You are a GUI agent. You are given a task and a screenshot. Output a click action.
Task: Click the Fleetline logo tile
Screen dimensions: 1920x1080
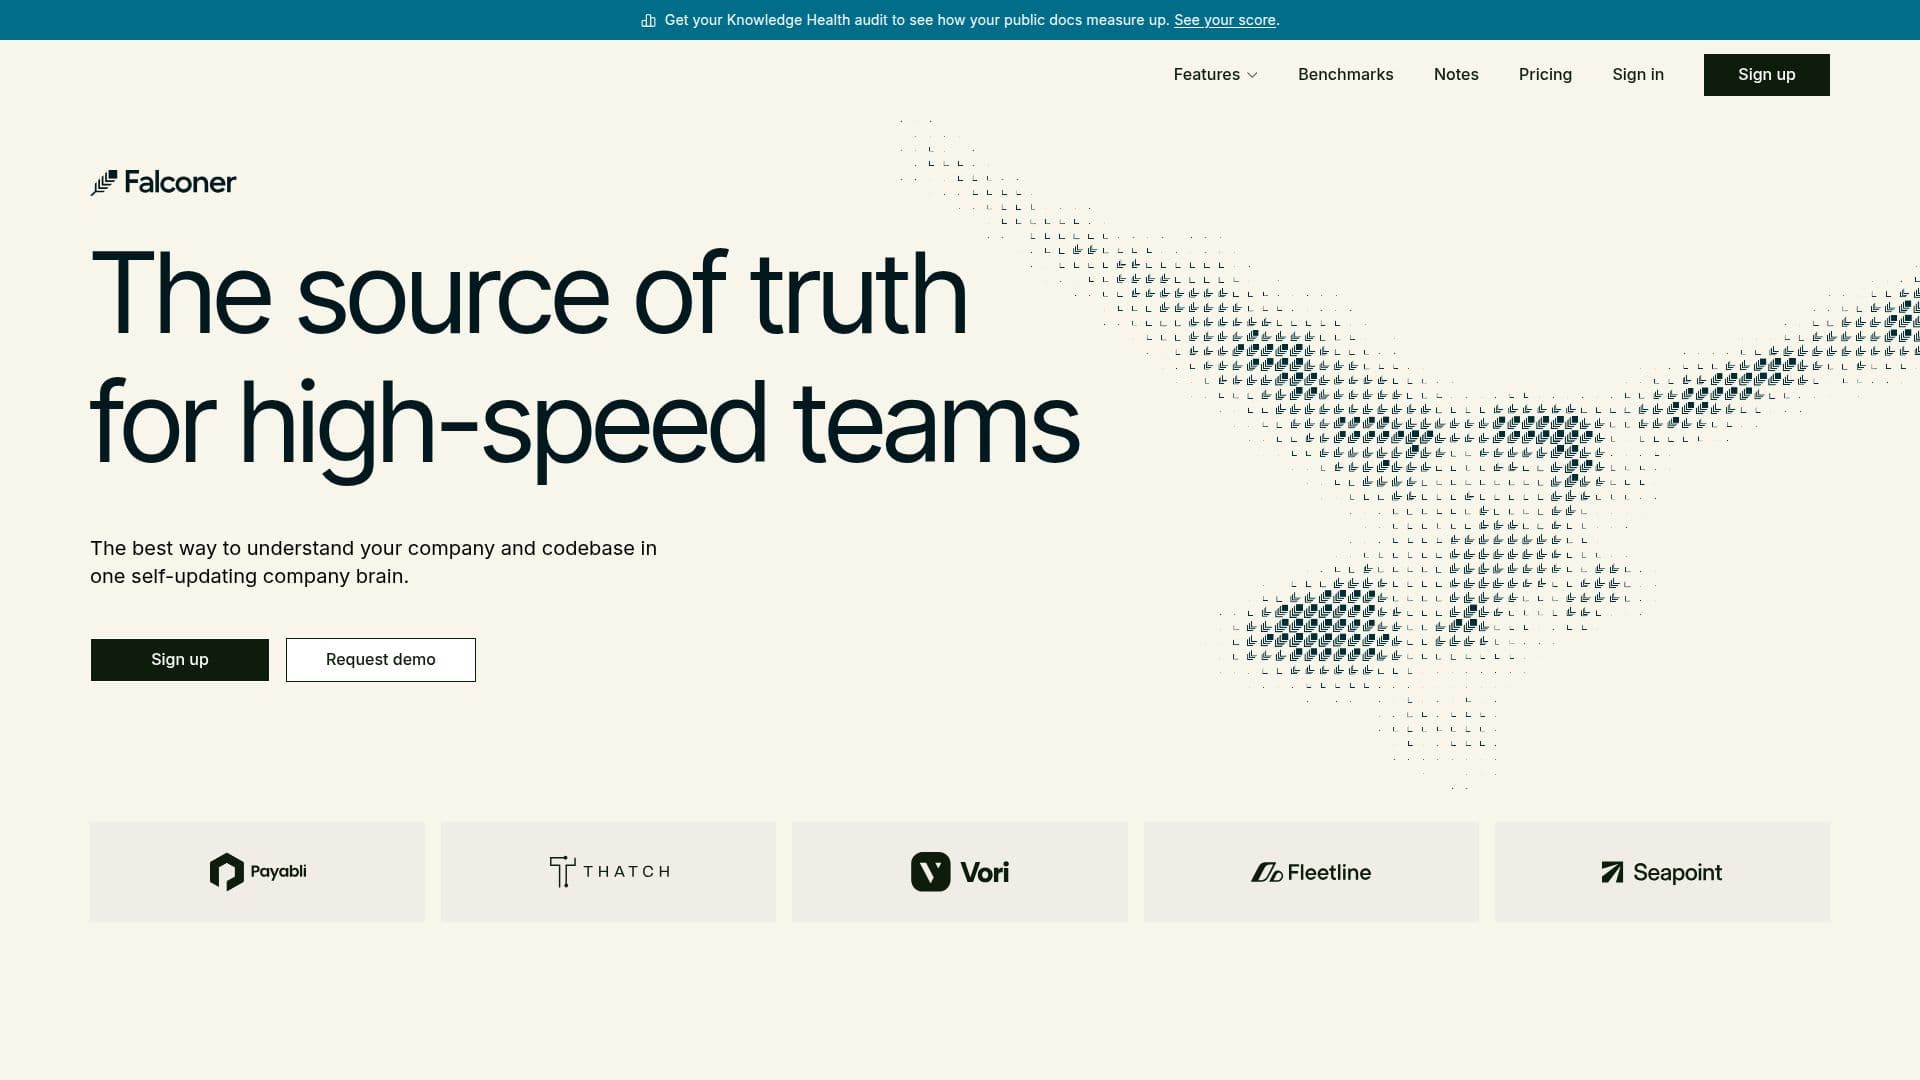(1311, 872)
